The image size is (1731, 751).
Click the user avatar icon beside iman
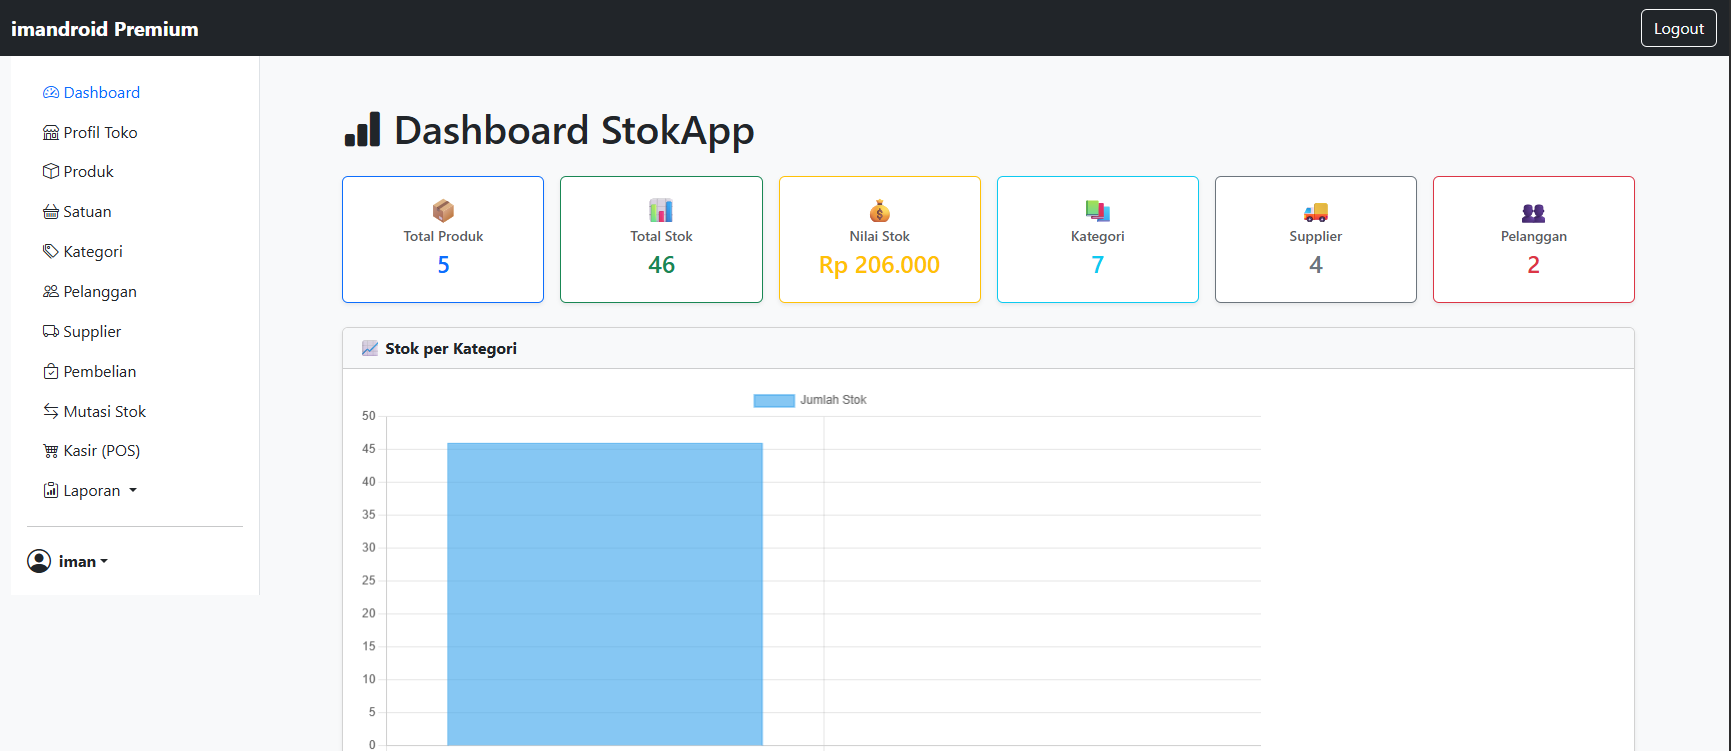(x=39, y=561)
